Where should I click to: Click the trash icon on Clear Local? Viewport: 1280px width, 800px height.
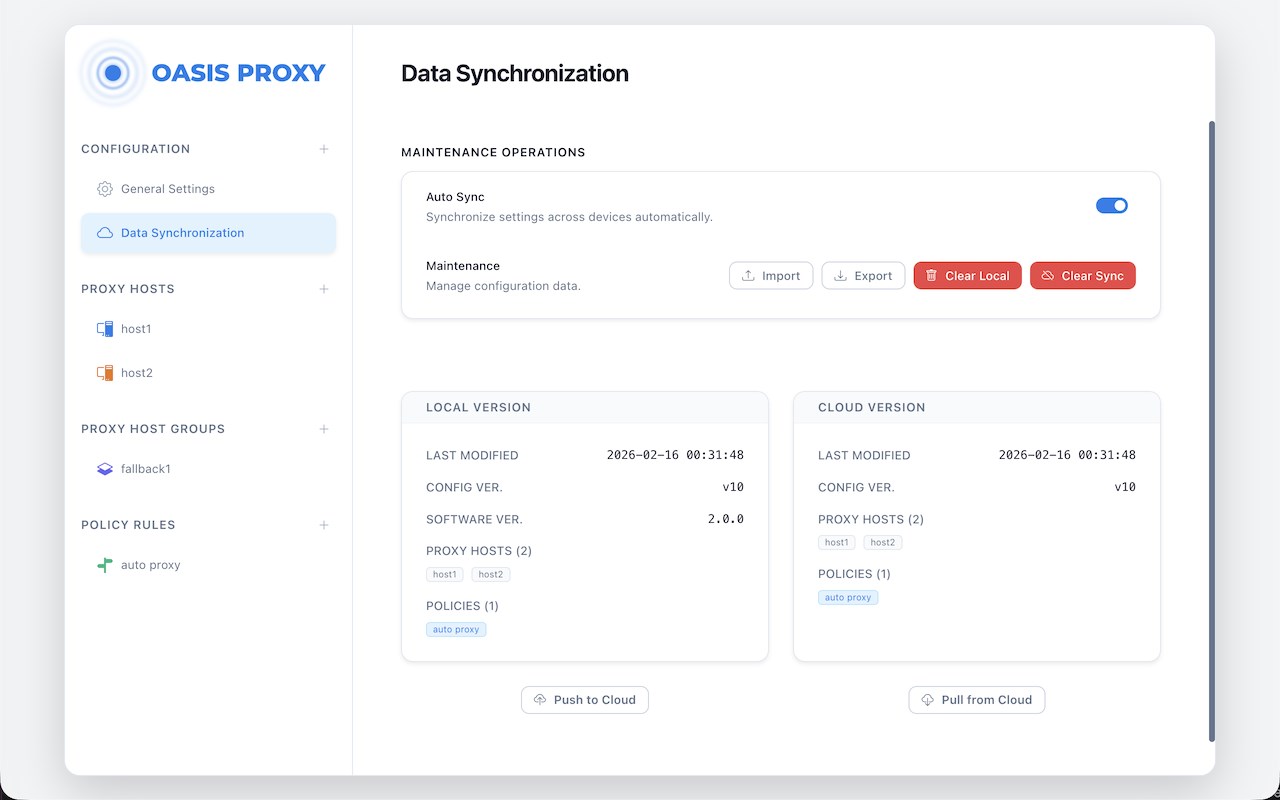pyautogui.click(x=932, y=276)
